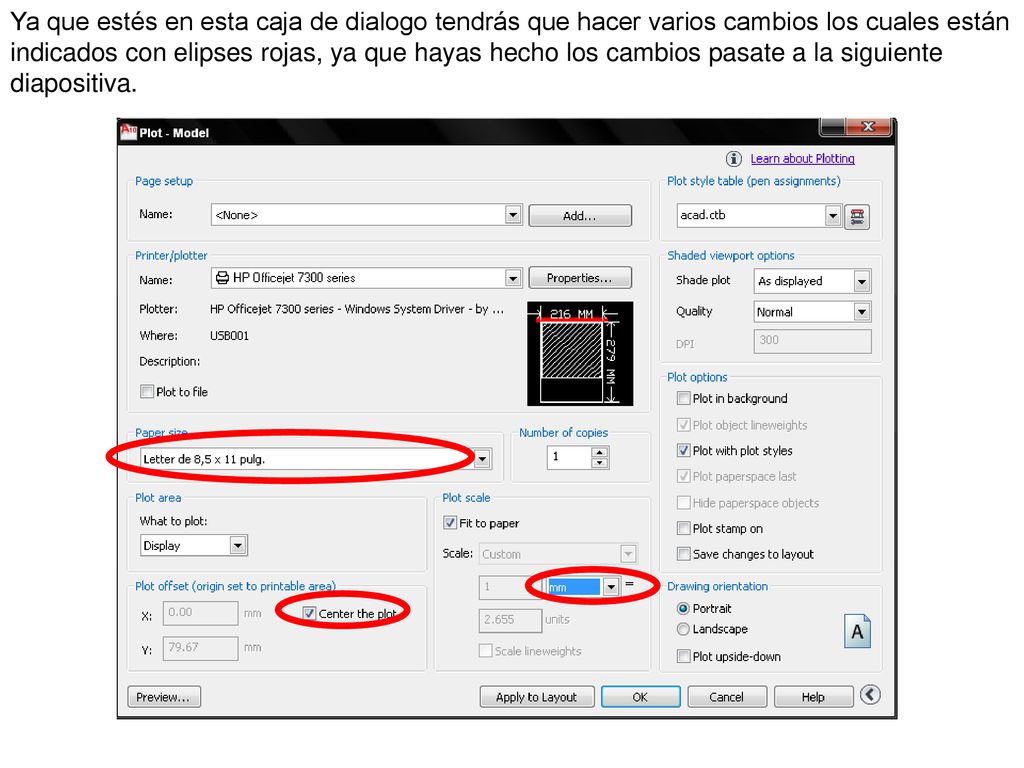Open the plot style table editor icon

[857, 216]
